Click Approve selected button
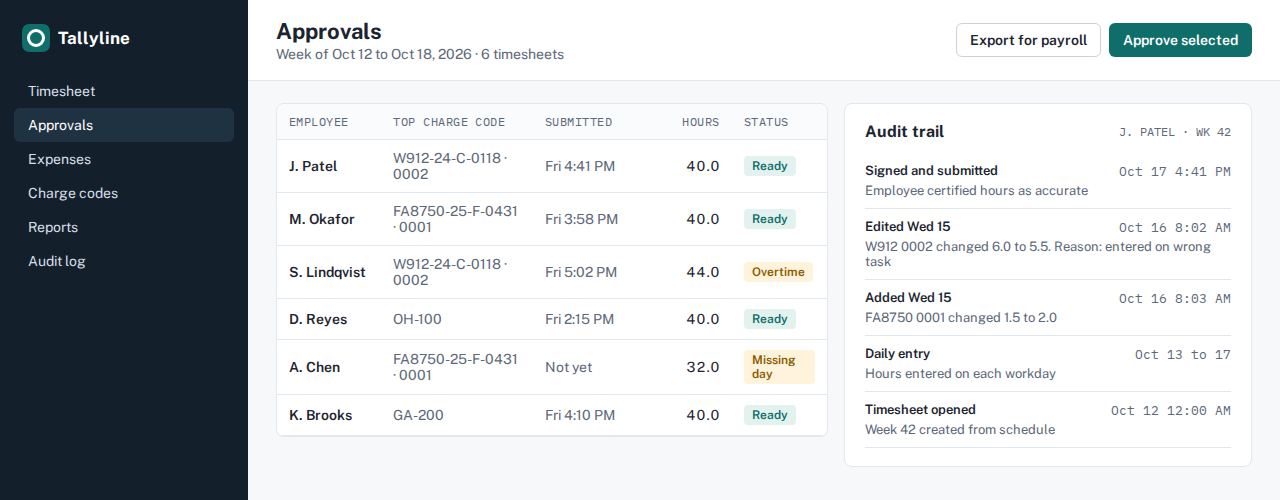Image resolution: width=1280 pixels, height=500 pixels. (1180, 40)
